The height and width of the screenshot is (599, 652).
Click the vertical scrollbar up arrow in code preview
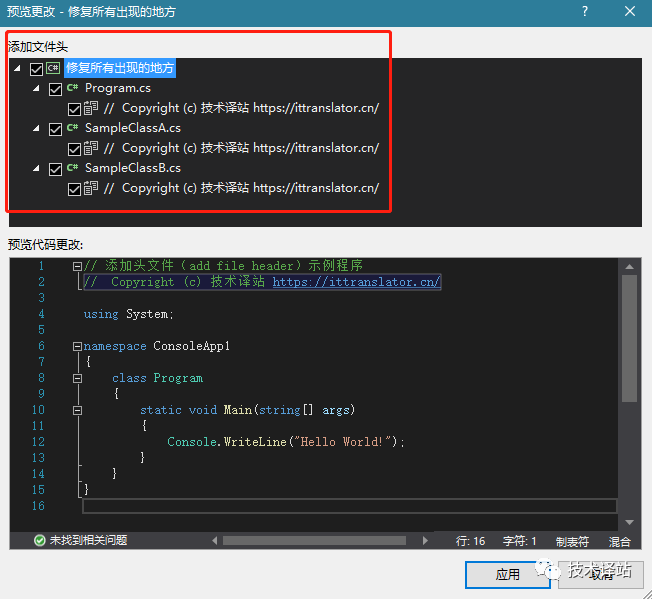630,266
